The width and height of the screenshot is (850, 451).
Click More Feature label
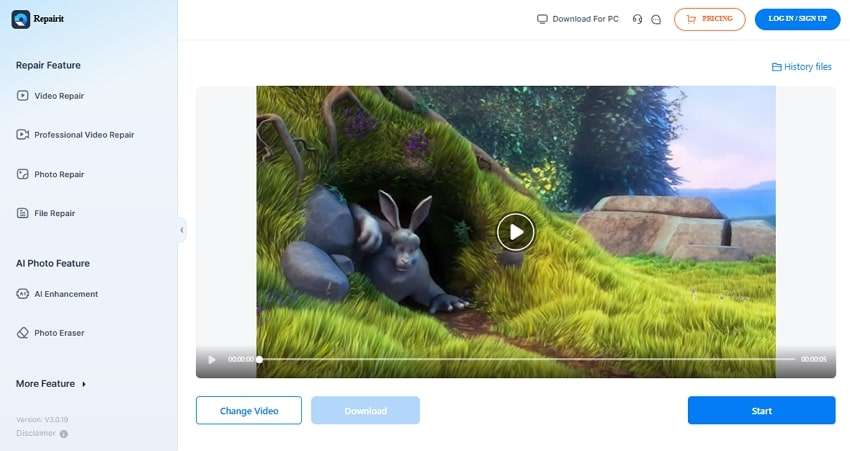(46, 384)
